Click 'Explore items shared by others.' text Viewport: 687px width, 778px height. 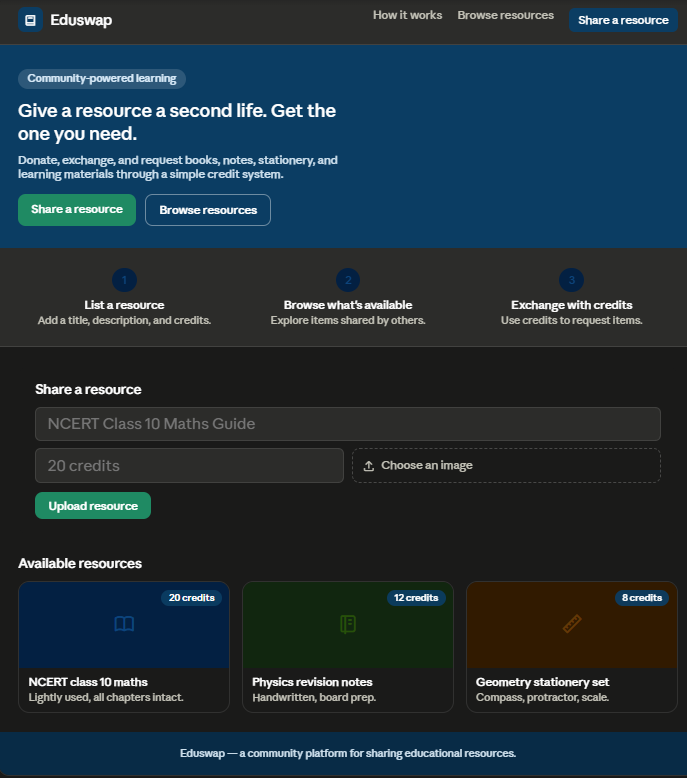pos(348,321)
